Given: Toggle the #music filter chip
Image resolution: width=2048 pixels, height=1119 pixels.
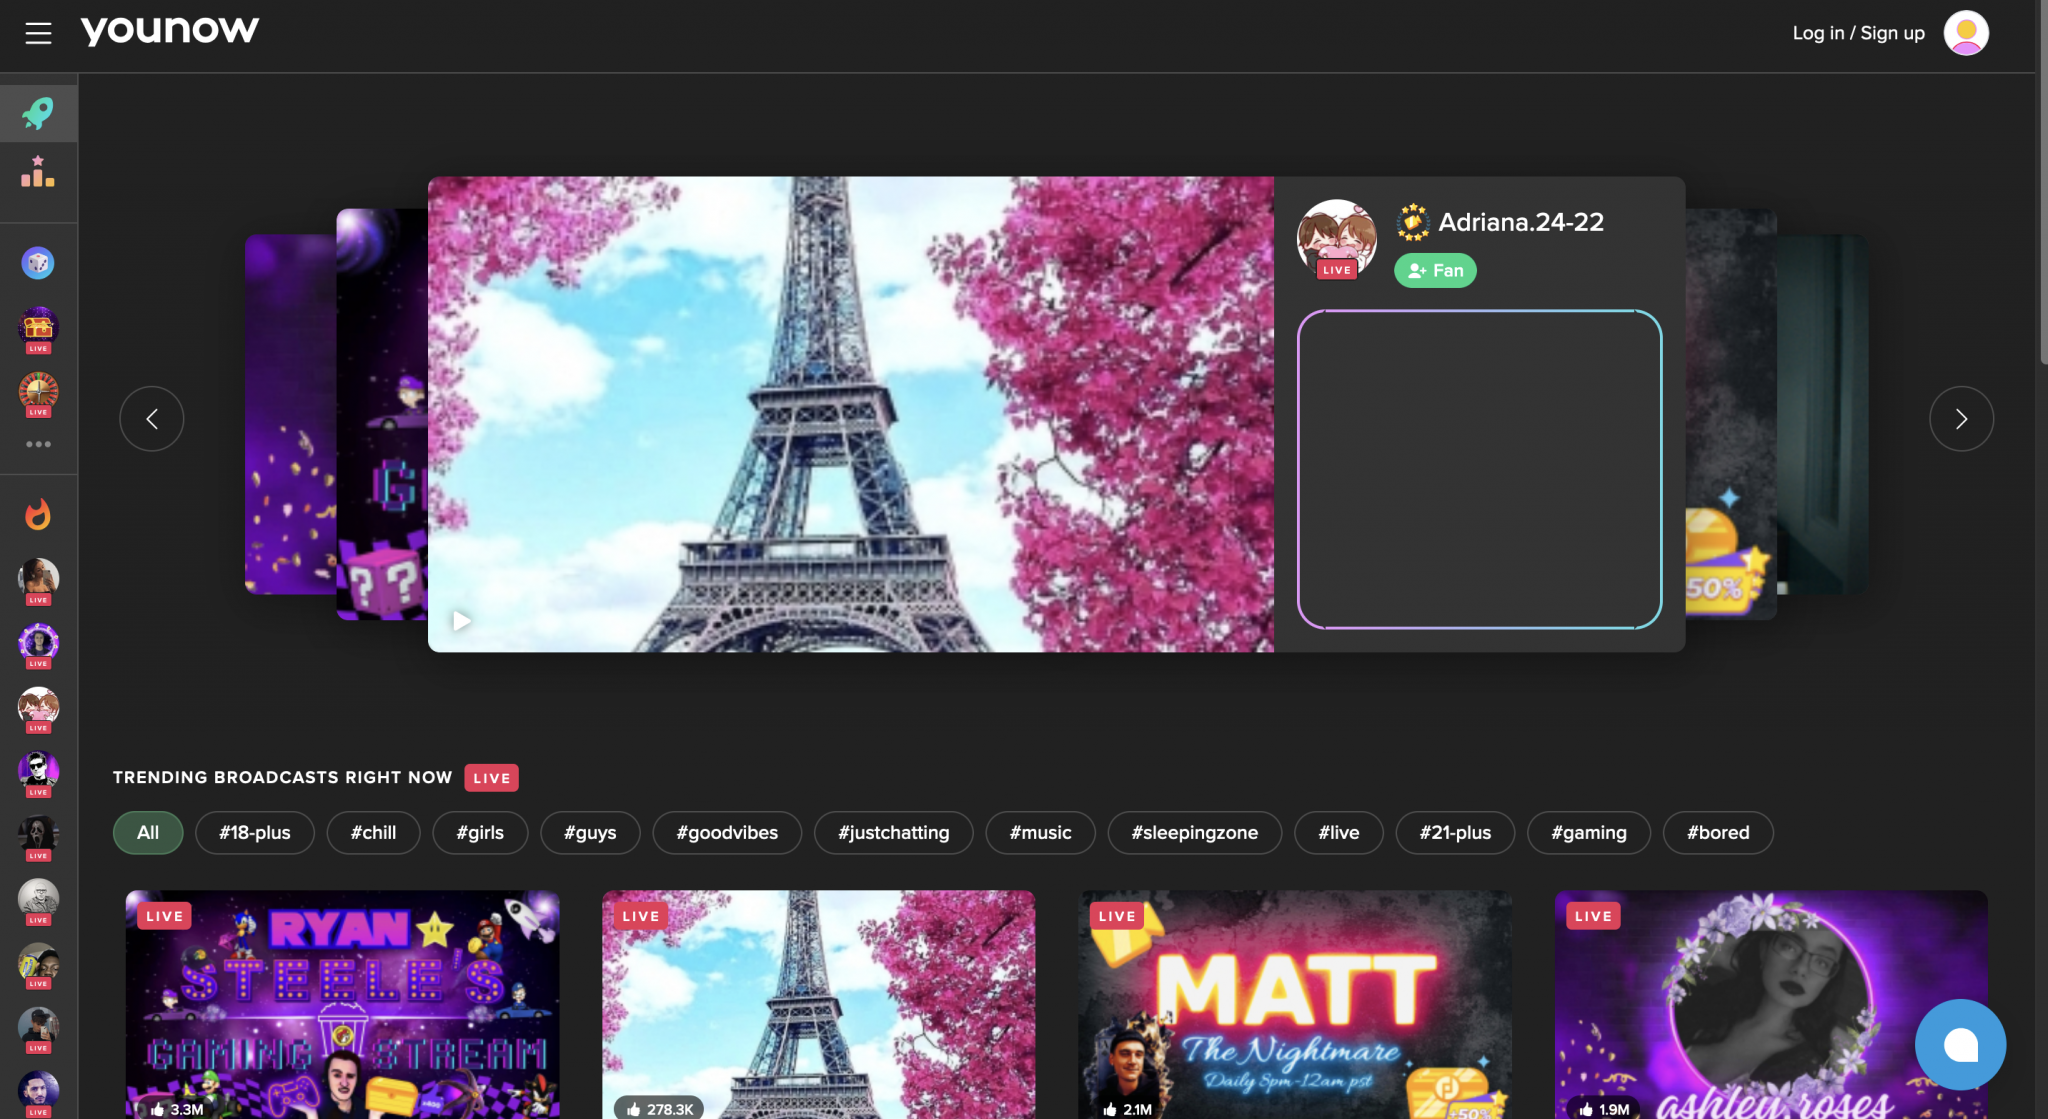Looking at the screenshot, I should pyautogui.click(x=1040, y=832).
